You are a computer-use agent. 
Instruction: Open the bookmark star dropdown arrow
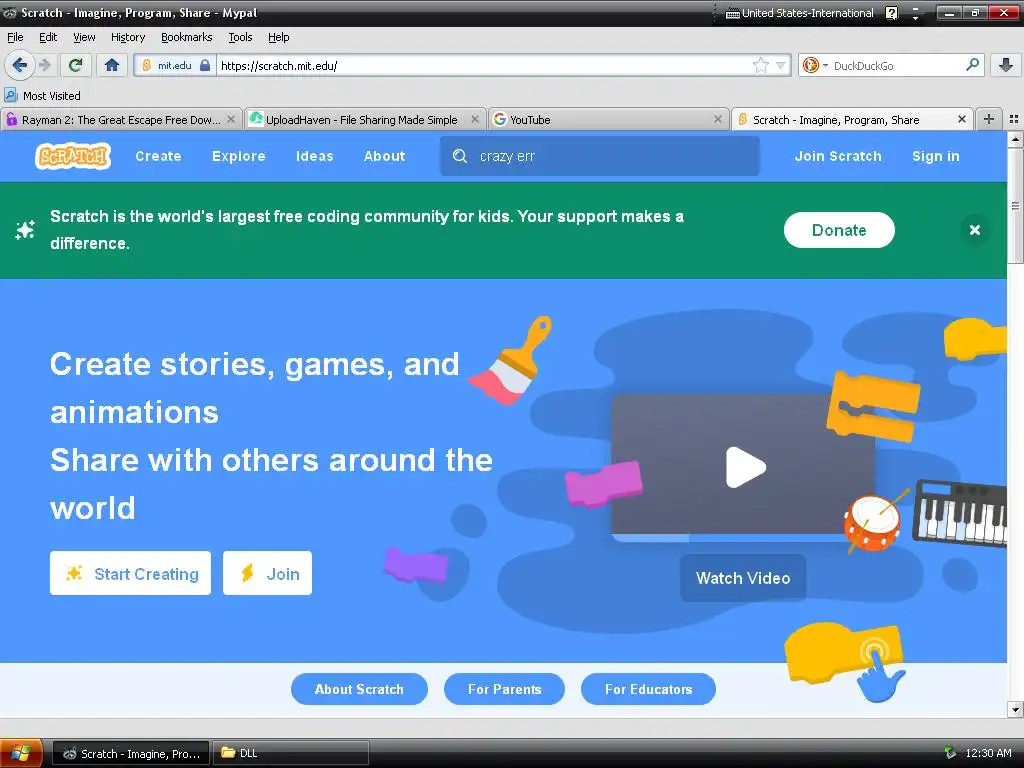780,65
